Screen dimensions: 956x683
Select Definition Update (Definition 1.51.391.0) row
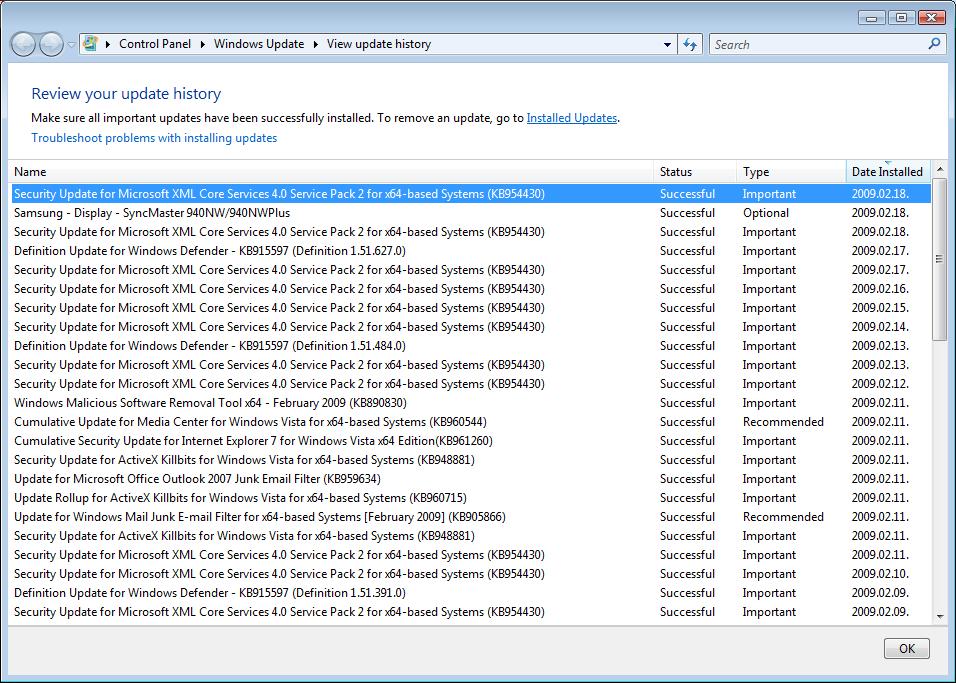[x=471, y=593]
